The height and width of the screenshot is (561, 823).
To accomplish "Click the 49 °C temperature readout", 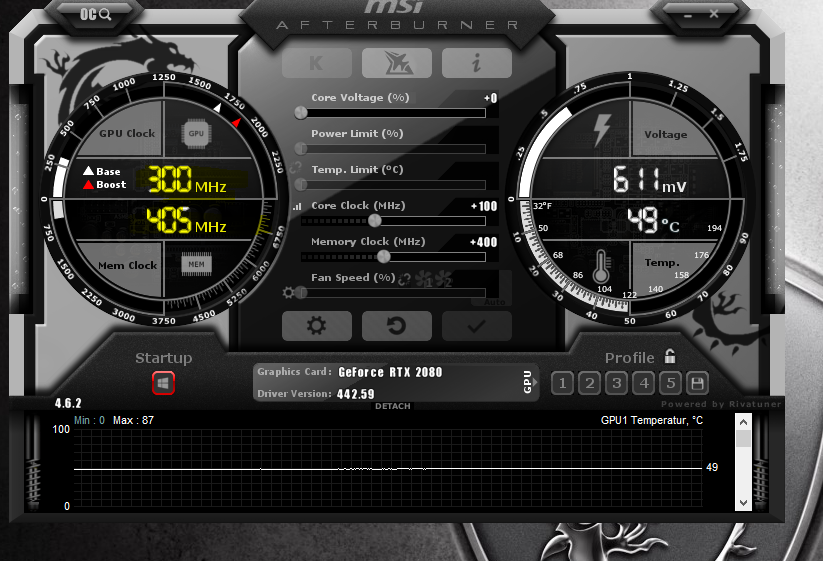I will (x=653, y=220).
